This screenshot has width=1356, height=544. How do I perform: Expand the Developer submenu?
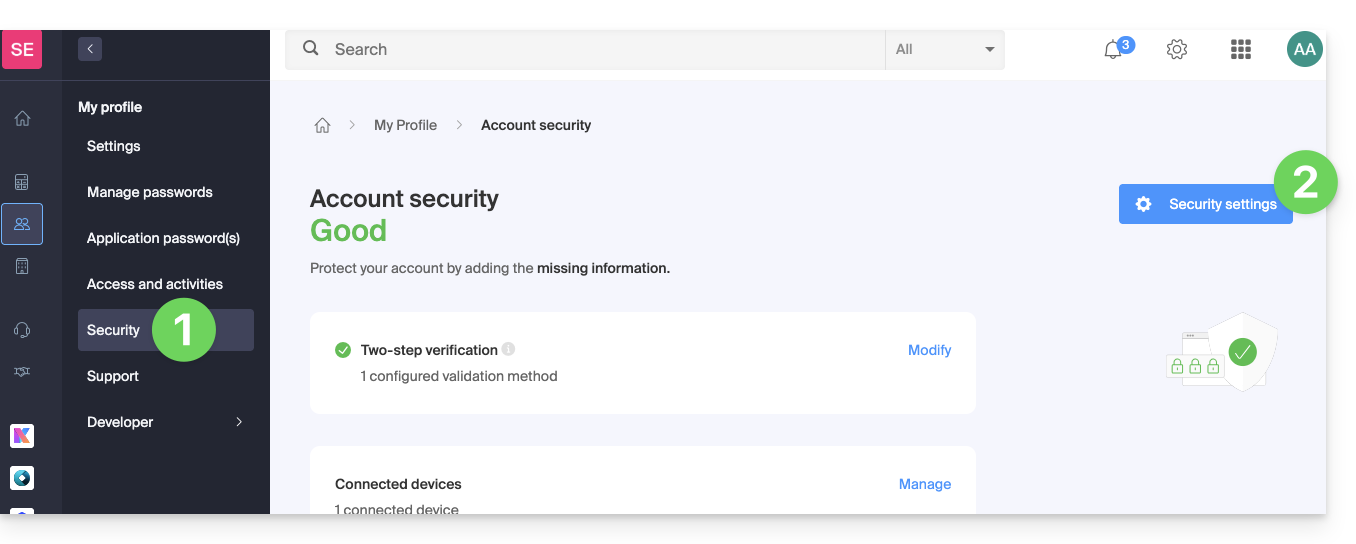(238, 422)
